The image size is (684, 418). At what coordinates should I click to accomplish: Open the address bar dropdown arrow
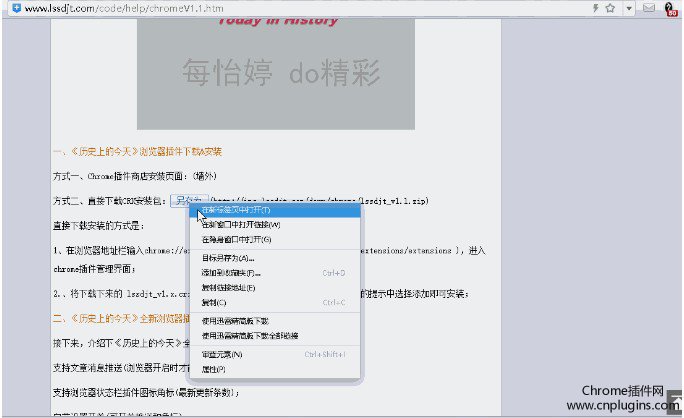tap(629, 8)
